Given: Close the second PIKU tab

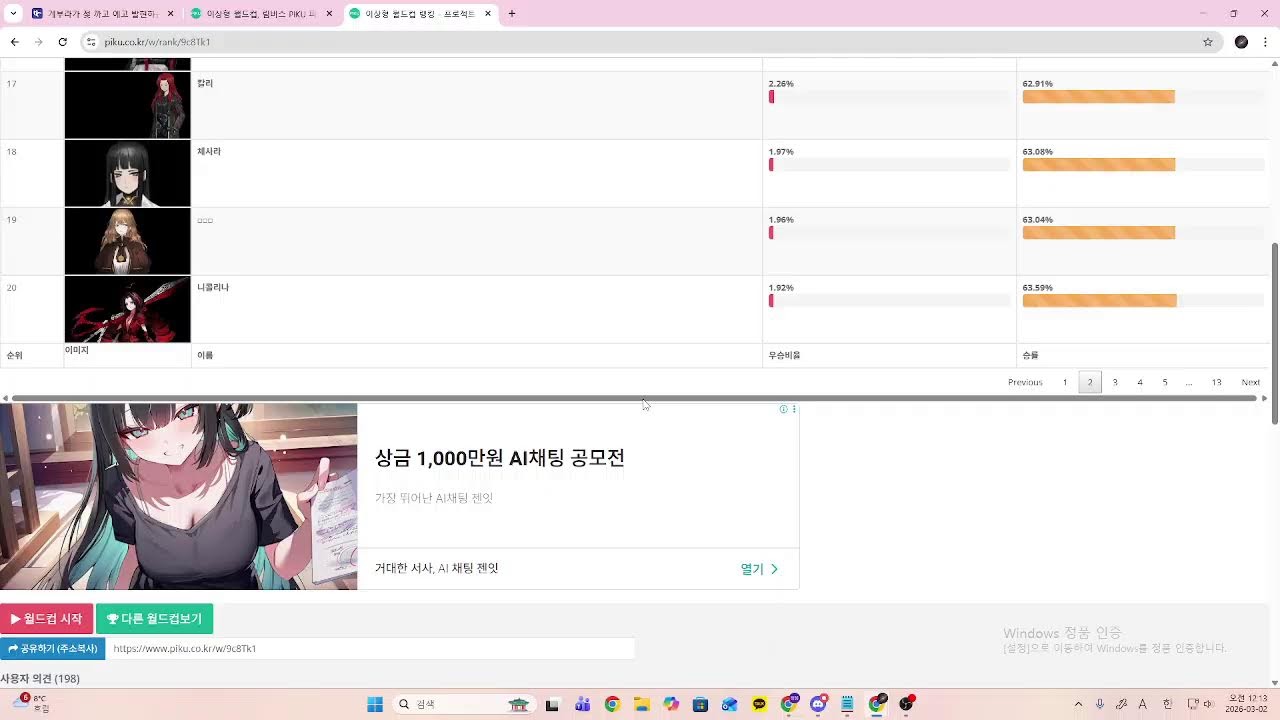Looking at the screenshot, I should [x=329, y=14].
